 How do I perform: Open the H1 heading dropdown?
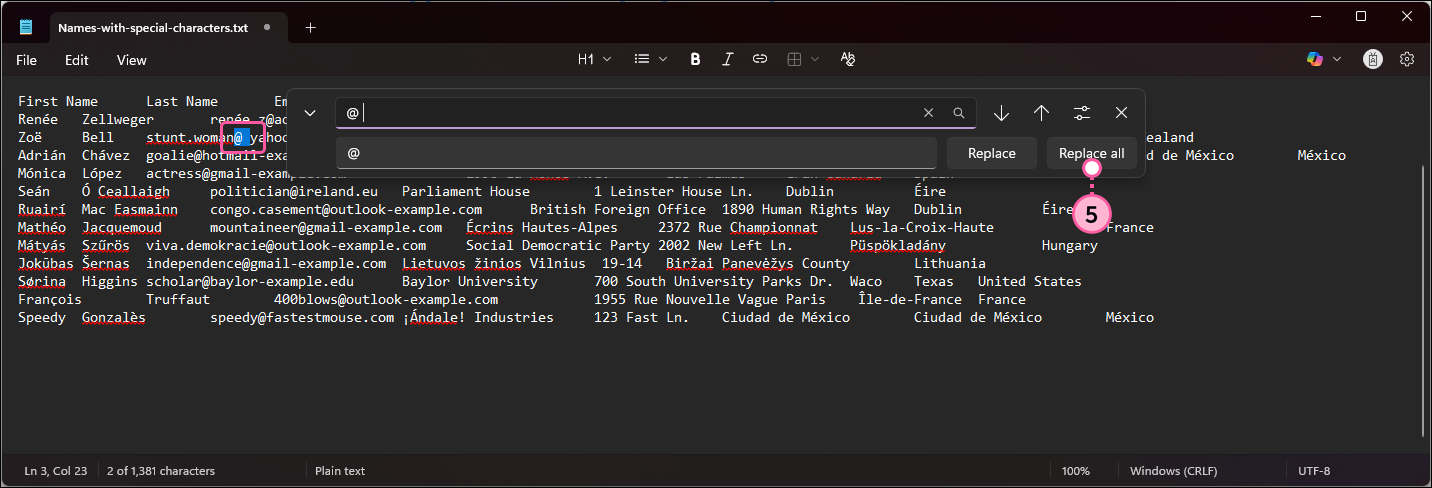pos(594,59)
